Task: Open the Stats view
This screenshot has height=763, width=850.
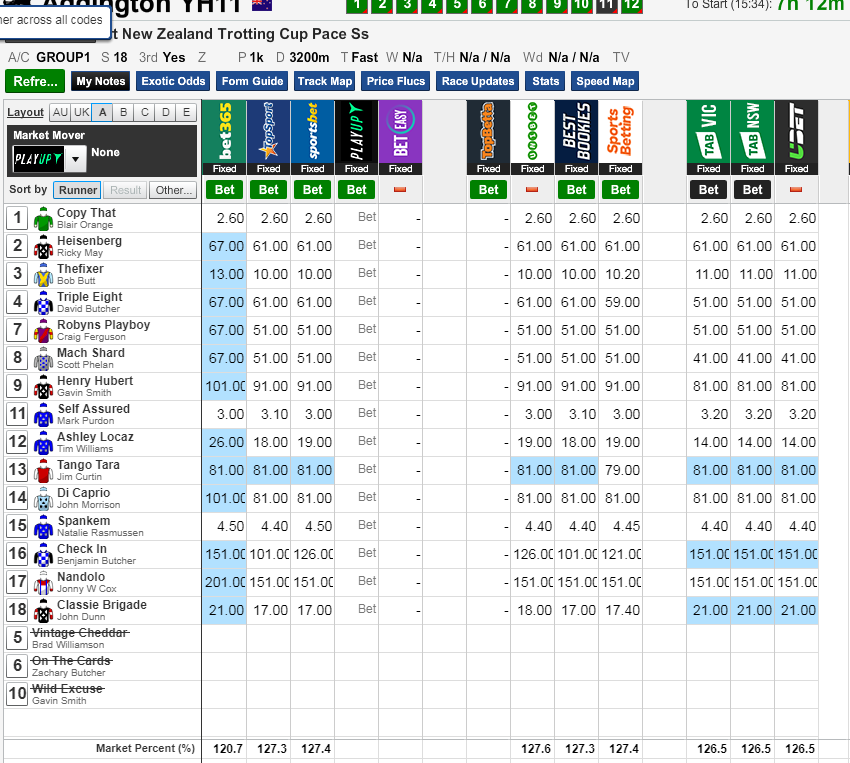Action: tap(545, 81)
